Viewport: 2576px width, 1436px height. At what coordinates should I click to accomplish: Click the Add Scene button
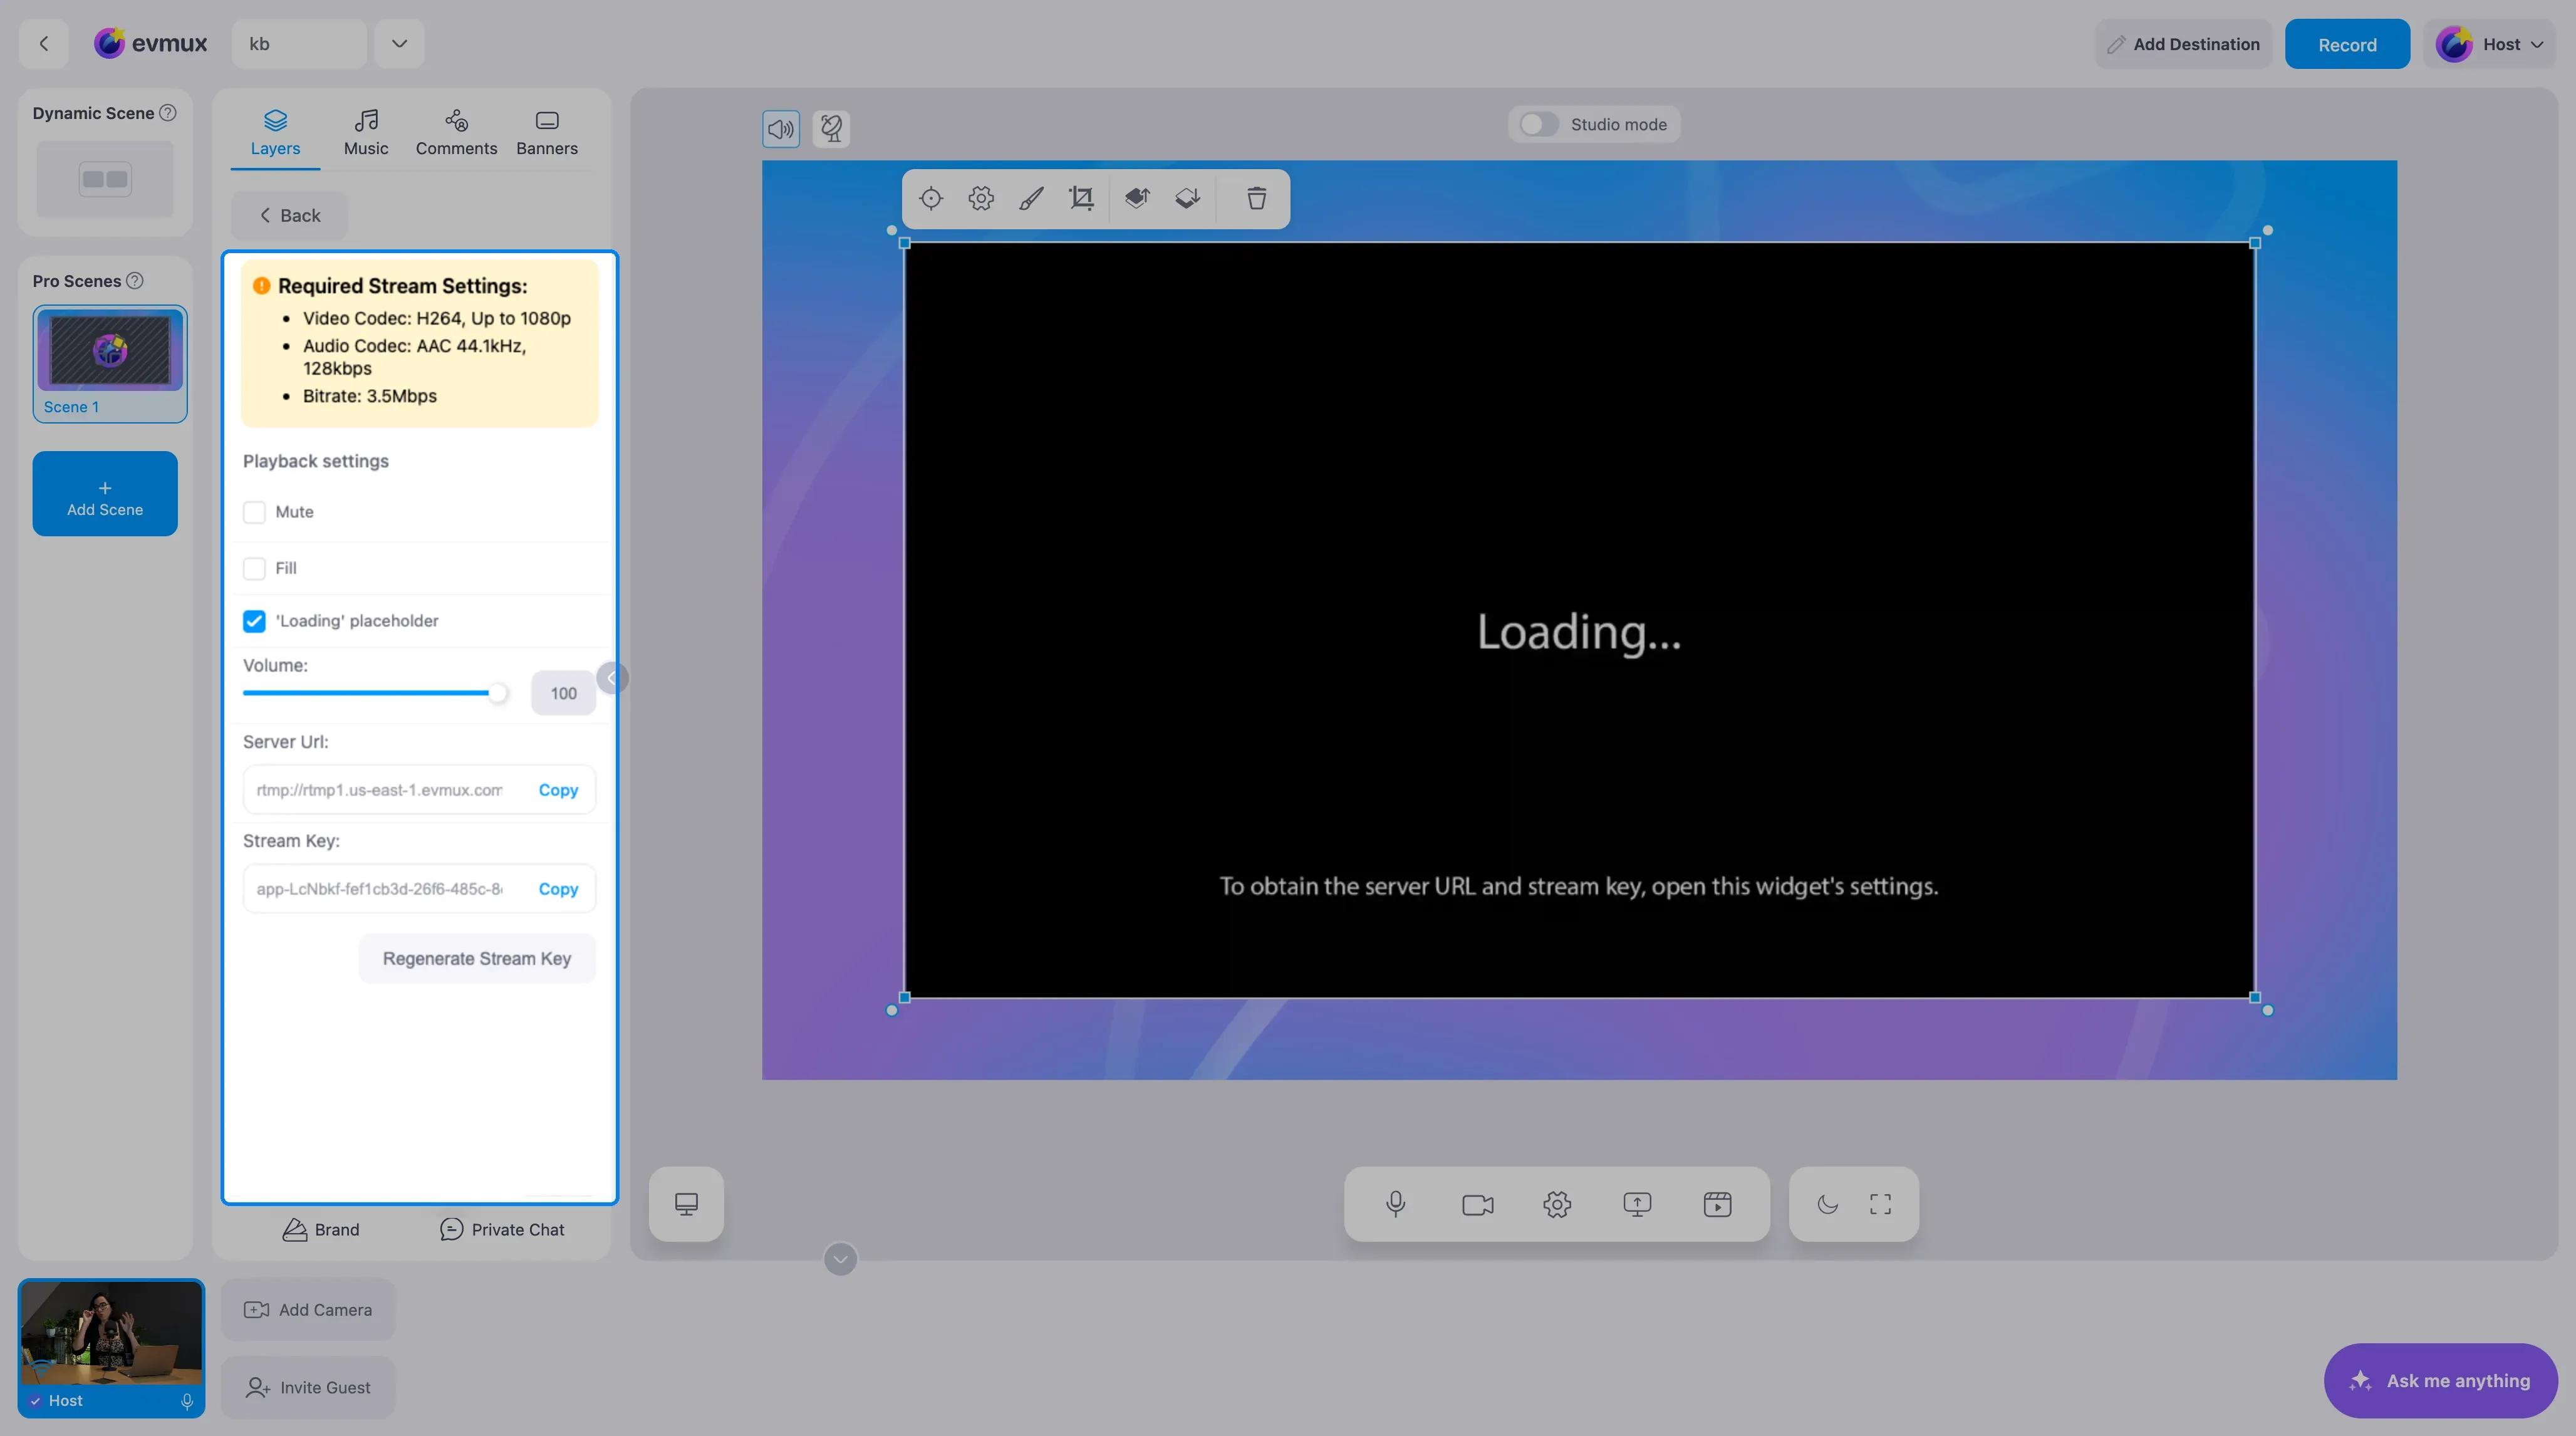pyautogui.click(x=105, y=494)
